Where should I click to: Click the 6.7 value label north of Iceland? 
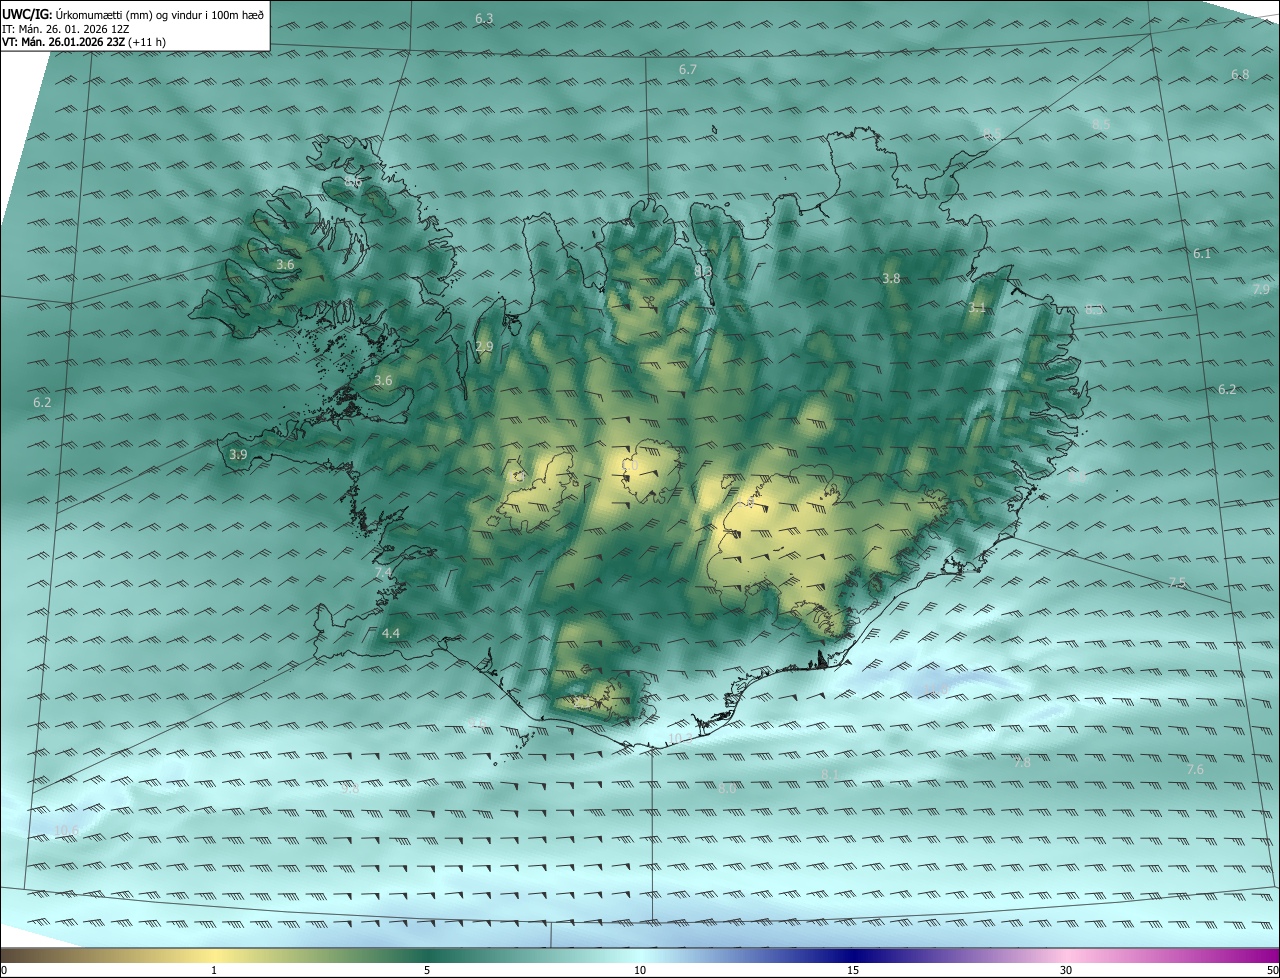click(687, 69)
